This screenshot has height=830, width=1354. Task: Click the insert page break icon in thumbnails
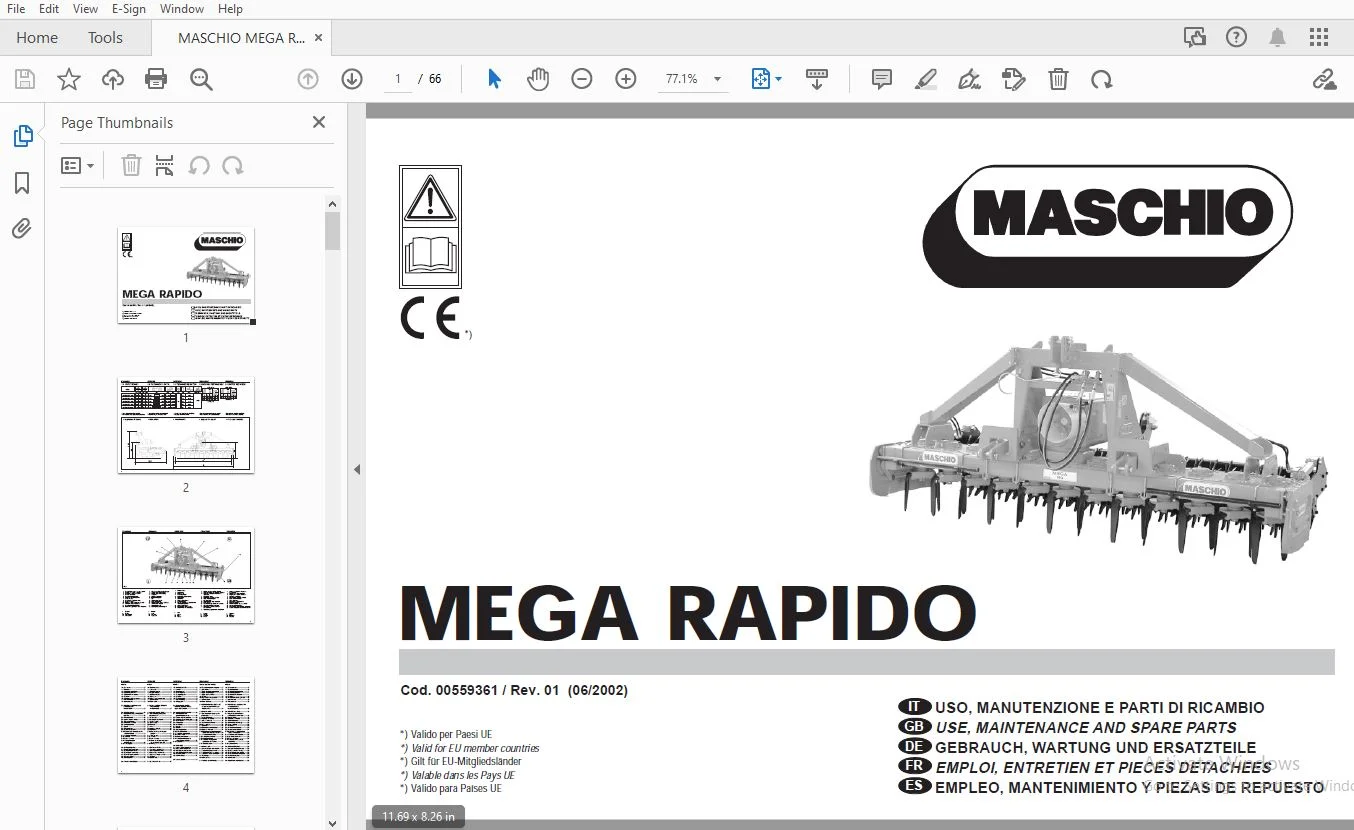165,166
